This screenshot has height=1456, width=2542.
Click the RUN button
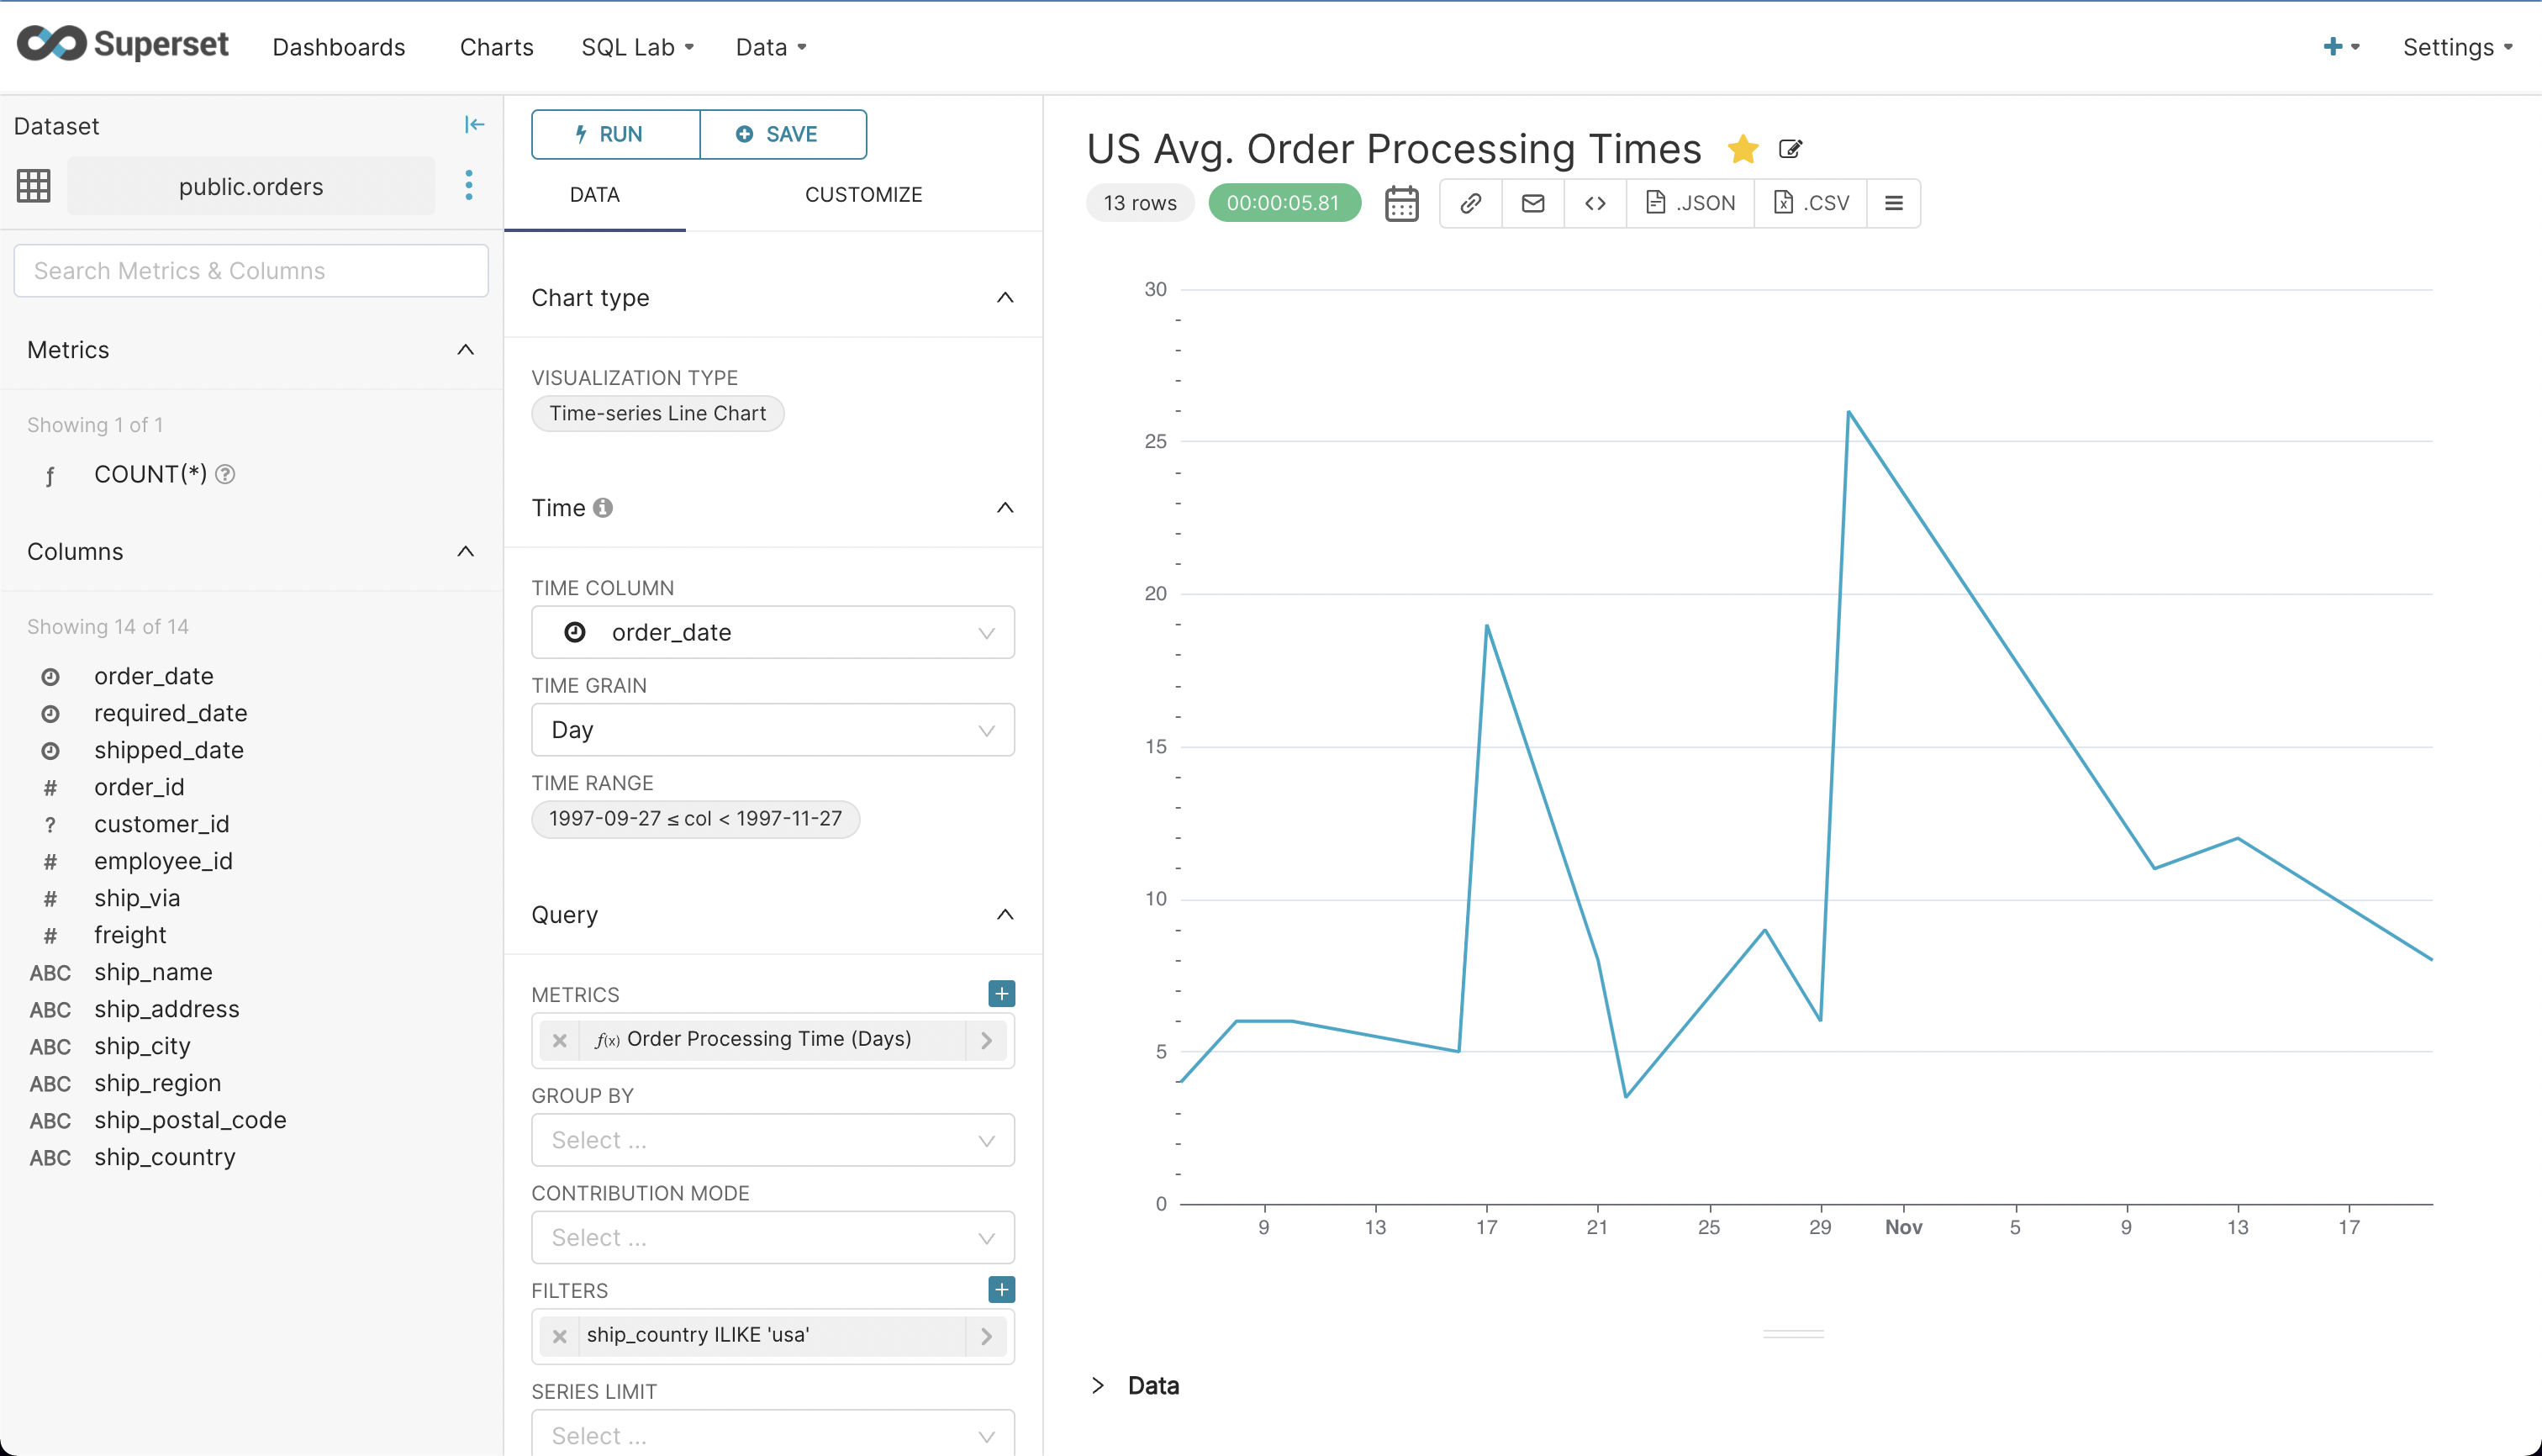click(x=614, y=133)
